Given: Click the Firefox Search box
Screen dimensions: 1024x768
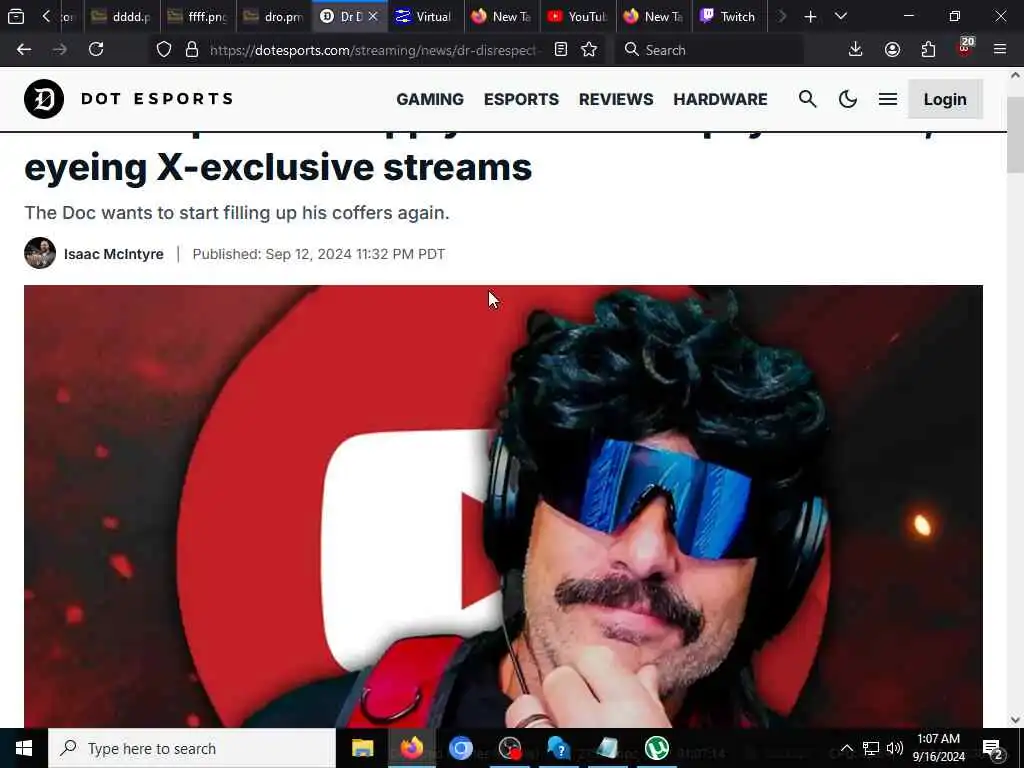Looking at the screenshot, I should 709,50.
